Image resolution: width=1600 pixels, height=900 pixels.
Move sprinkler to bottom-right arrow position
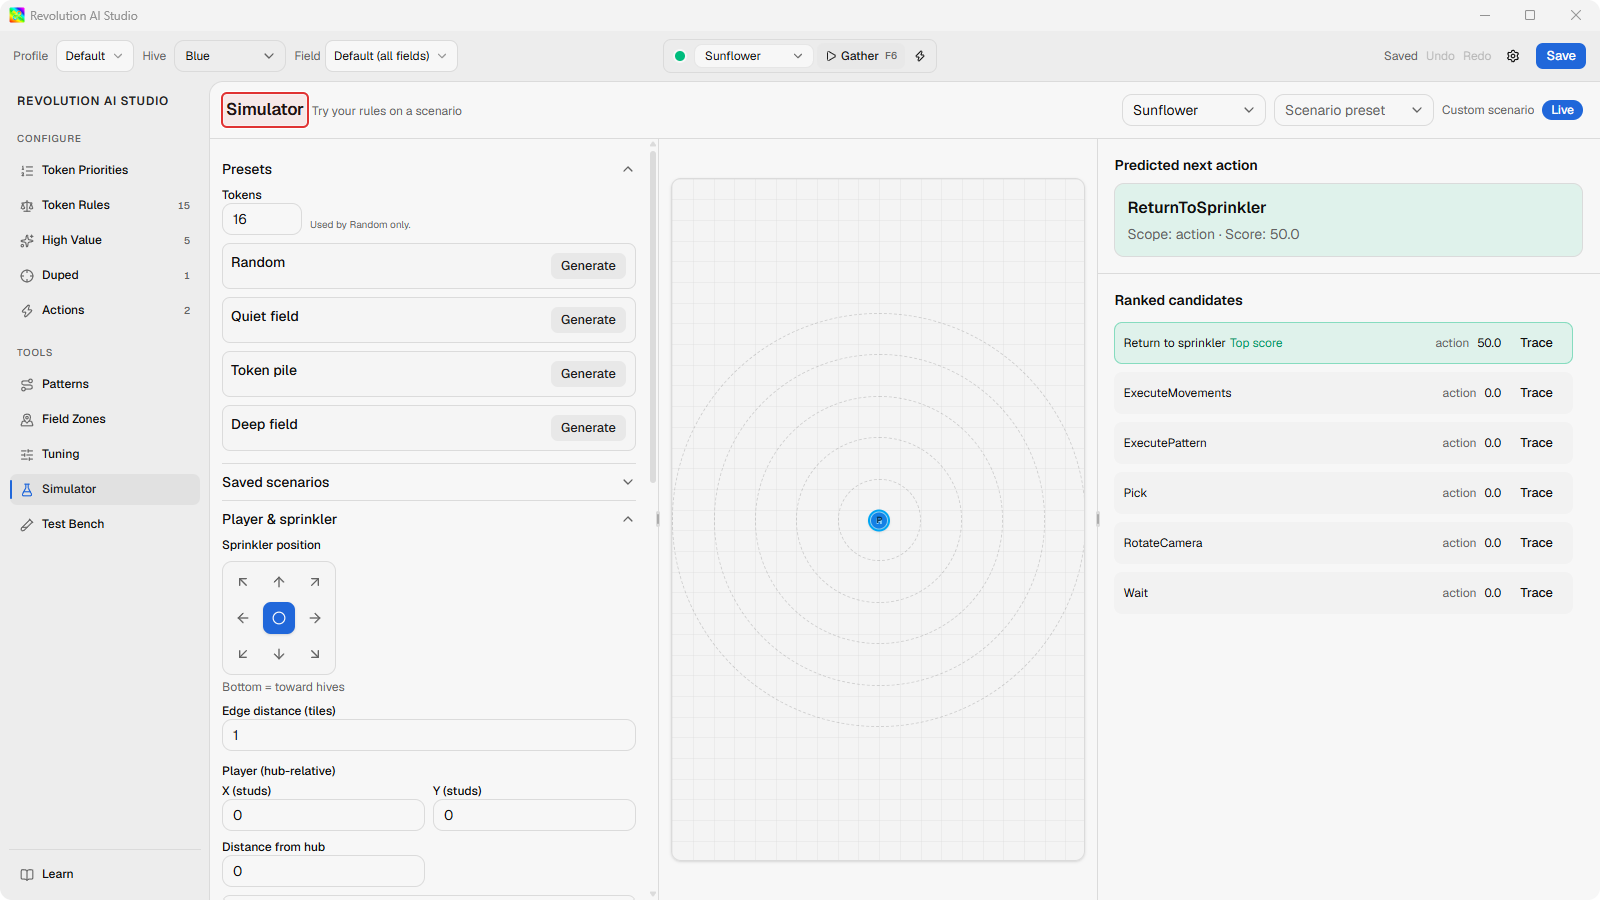315,654
